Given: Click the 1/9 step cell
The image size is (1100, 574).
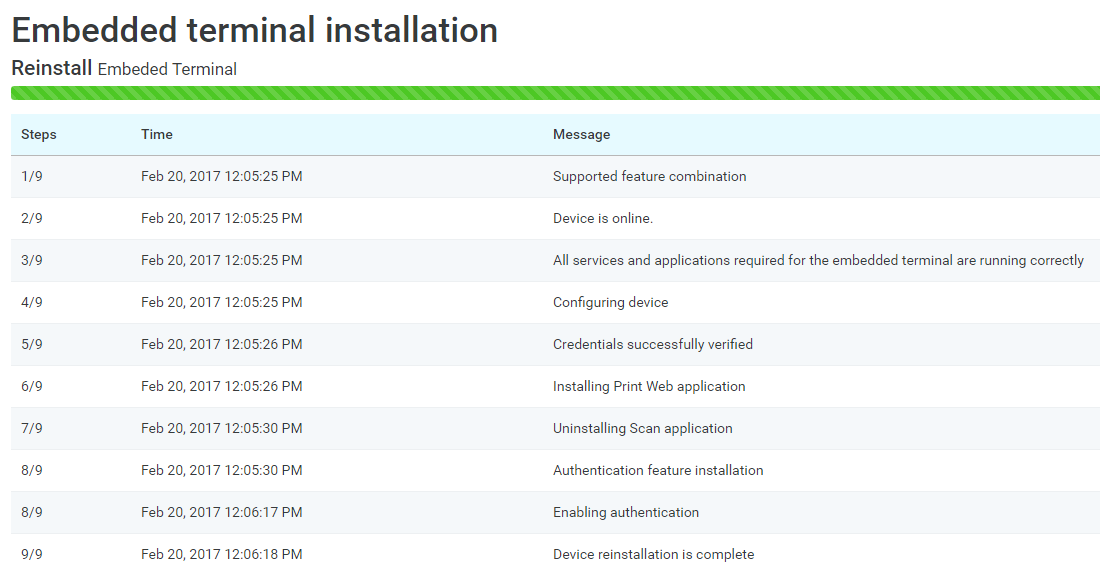Looking at the screenshot, I should pyautogui.click(x=32, y=176).
